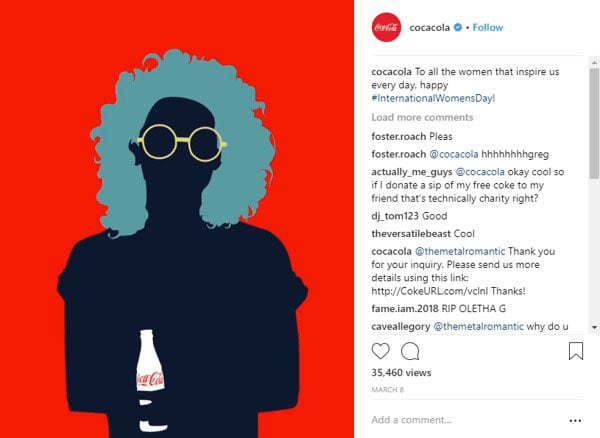This screenshot has width=600, height=438.
Task: Save the post with the bookmark icon
Action: [x=576, y=351]
